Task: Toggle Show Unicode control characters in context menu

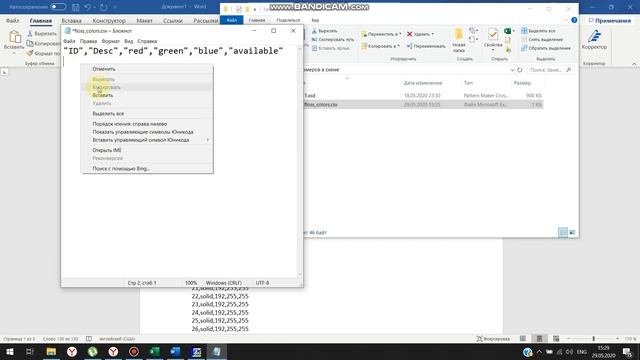Action: (147, 132)
